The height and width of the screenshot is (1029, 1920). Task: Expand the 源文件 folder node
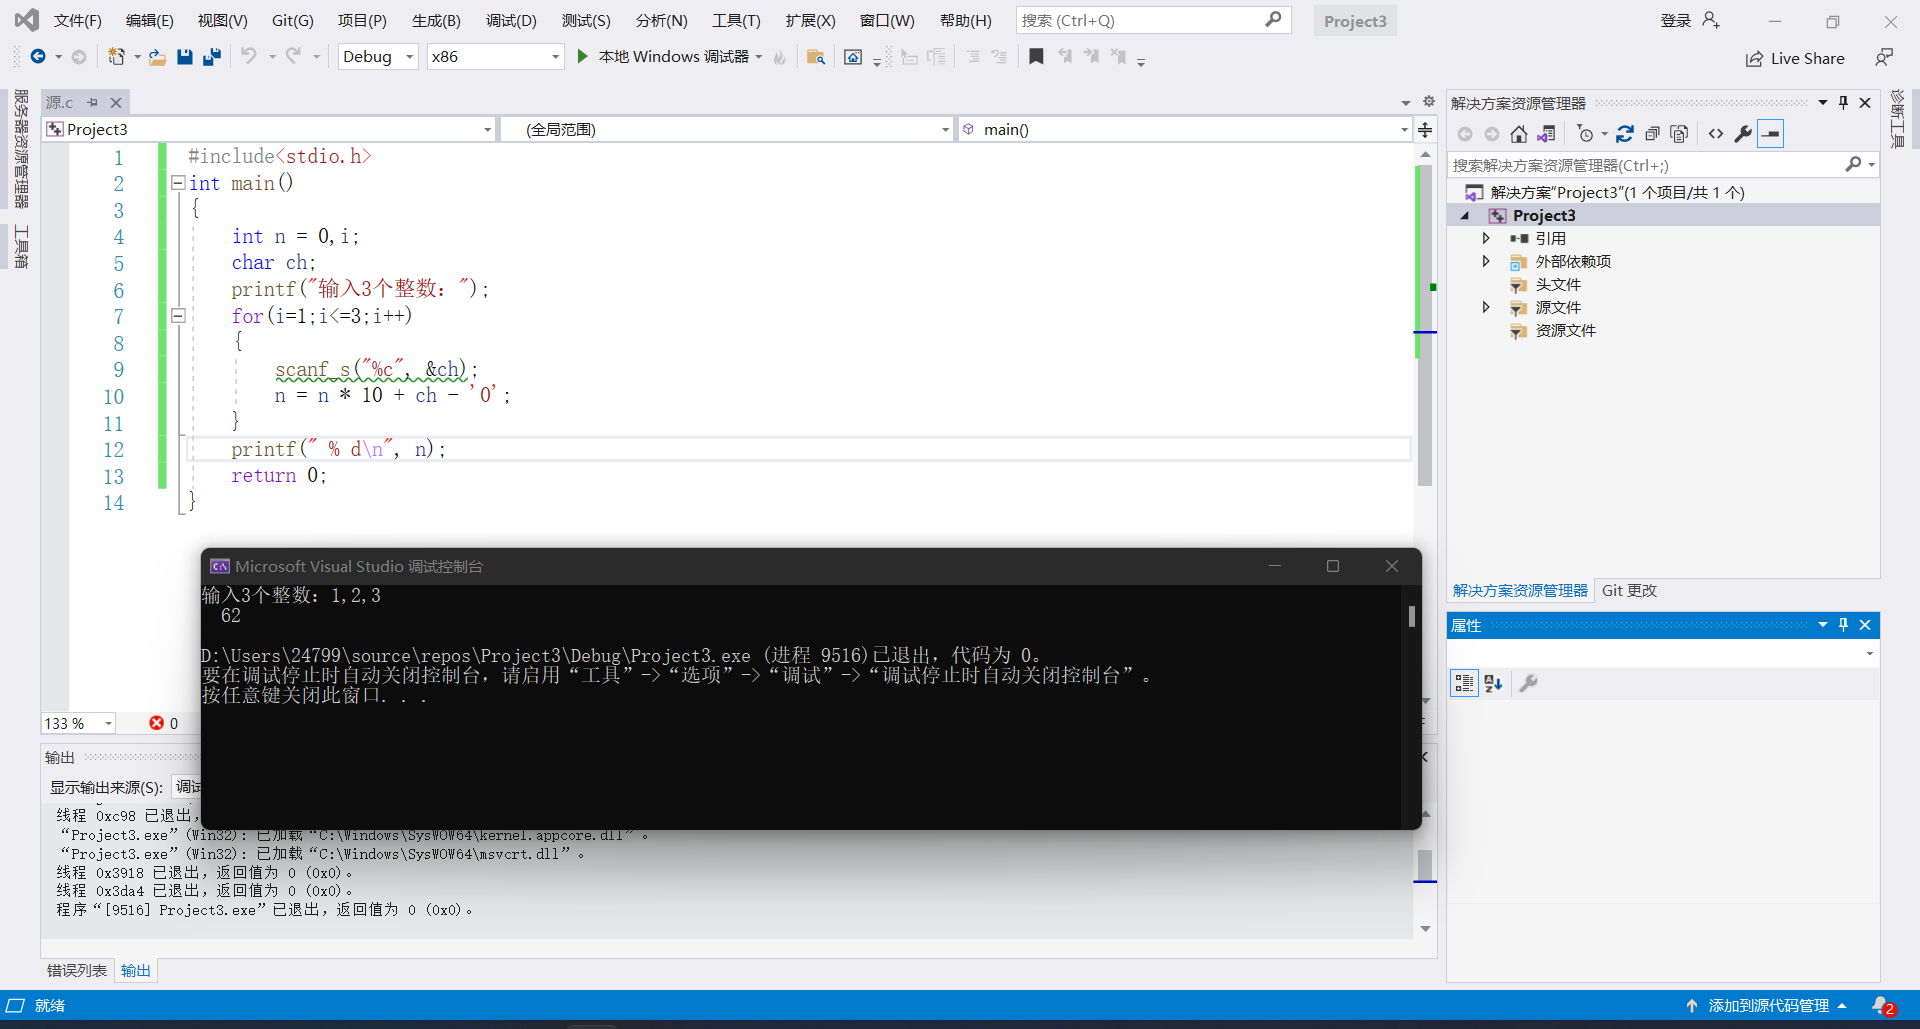coord(1486,308)
